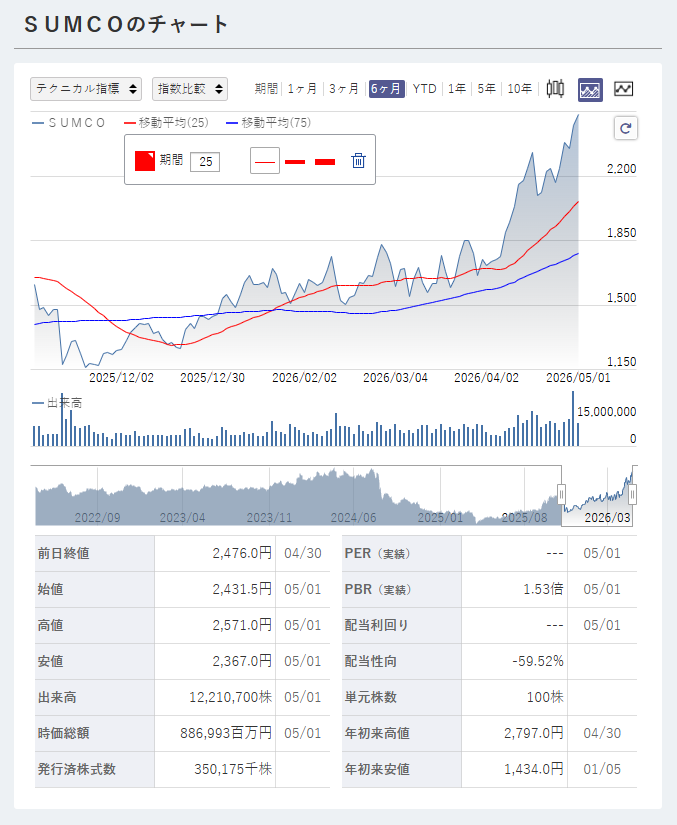Toggle the 出来高 volume legend
The image size is (677, 825).
[57, 403]
